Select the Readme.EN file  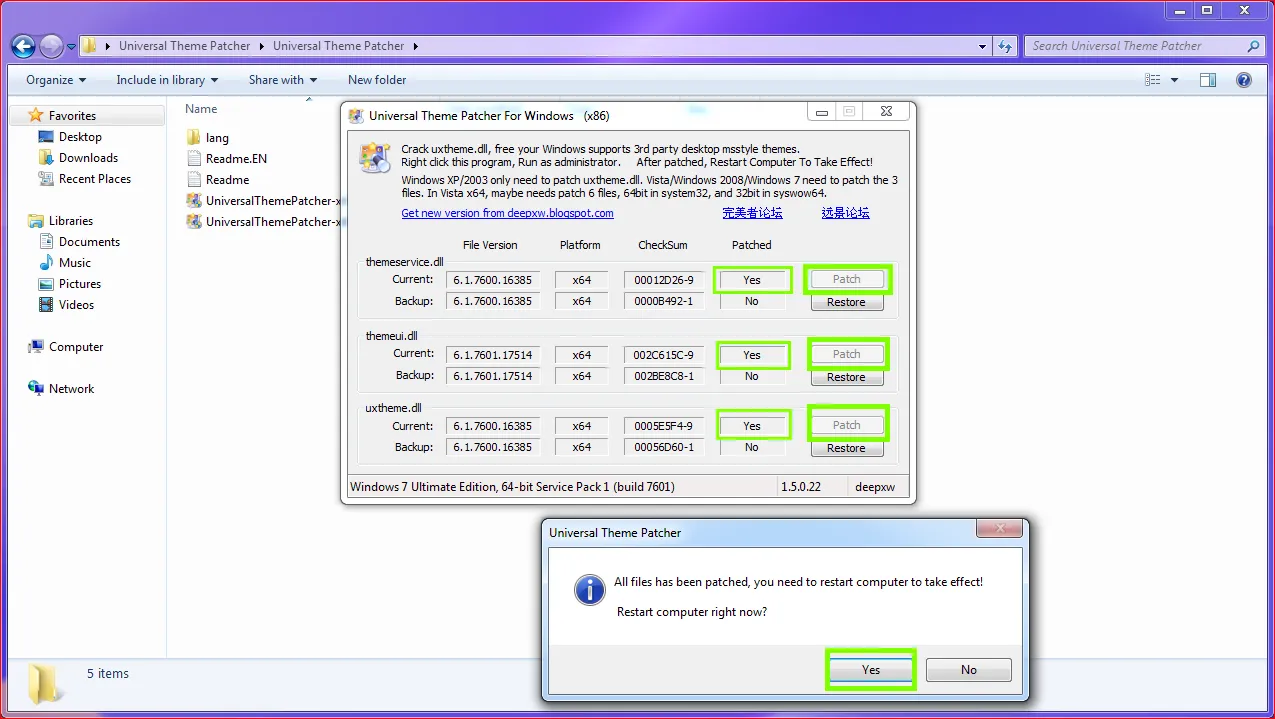click(236, 159)
